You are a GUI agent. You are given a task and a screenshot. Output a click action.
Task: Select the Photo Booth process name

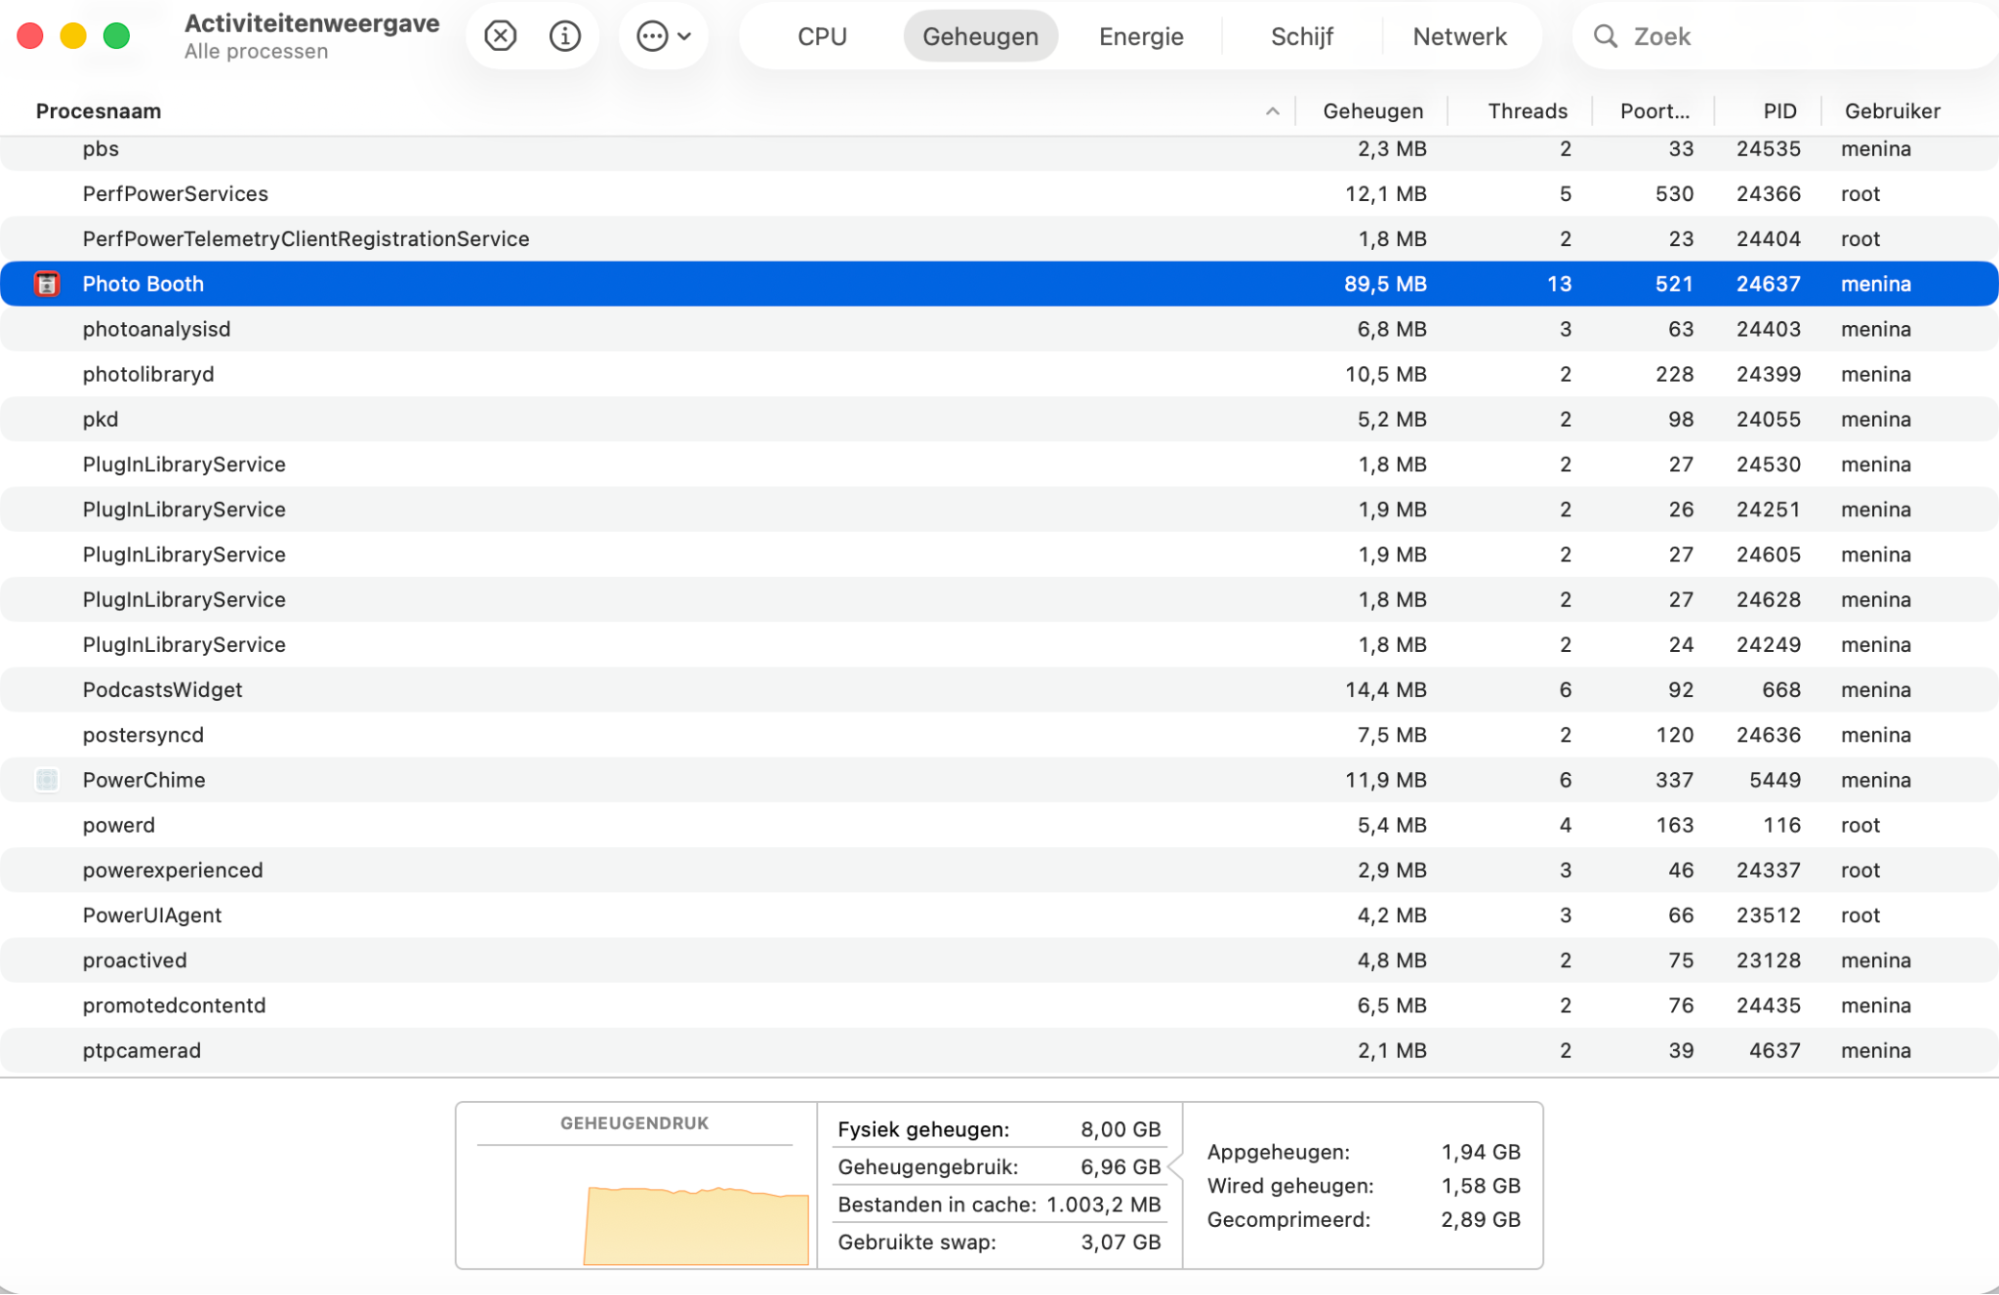(143, 284)
